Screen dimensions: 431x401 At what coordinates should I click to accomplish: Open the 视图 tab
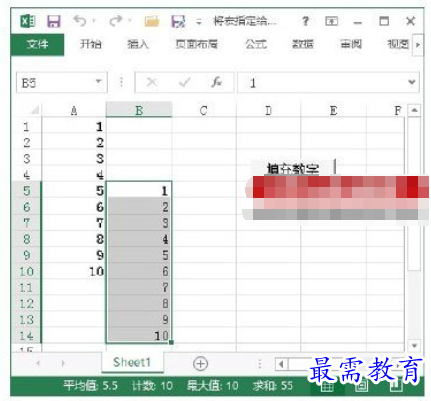point(398,44)
